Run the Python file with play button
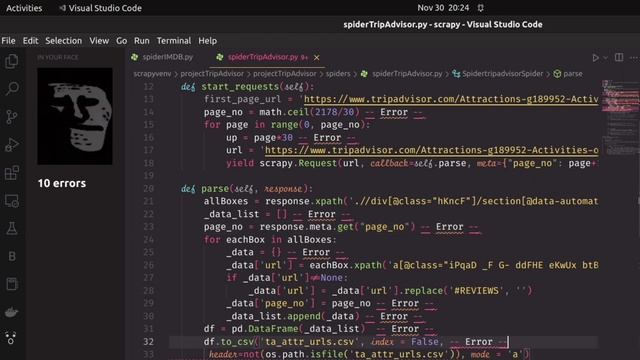Image resolution: width=640 pixels, height=360 pixels. pyautogui.click(x=596, y=58)
